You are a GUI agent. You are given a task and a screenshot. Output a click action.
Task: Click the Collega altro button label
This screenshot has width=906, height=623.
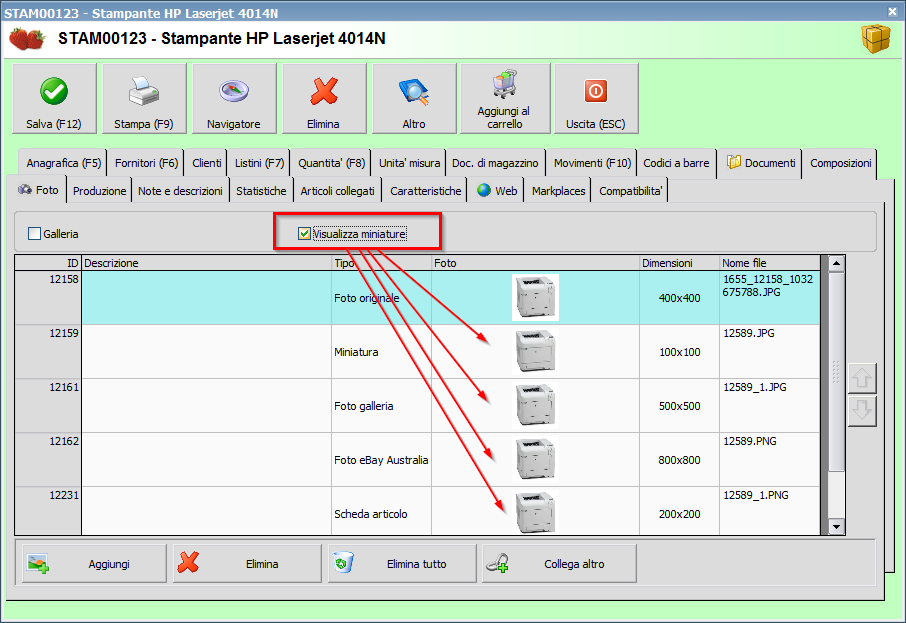tap(574, 563)
